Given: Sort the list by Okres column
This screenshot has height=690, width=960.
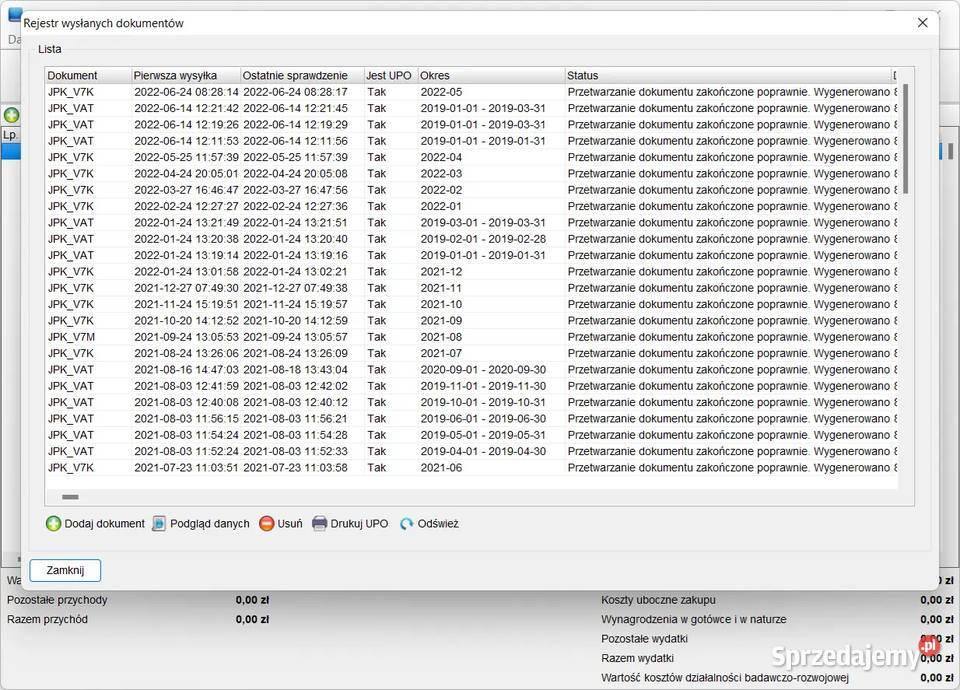Looking at the screenshot, I should (490, 76).
